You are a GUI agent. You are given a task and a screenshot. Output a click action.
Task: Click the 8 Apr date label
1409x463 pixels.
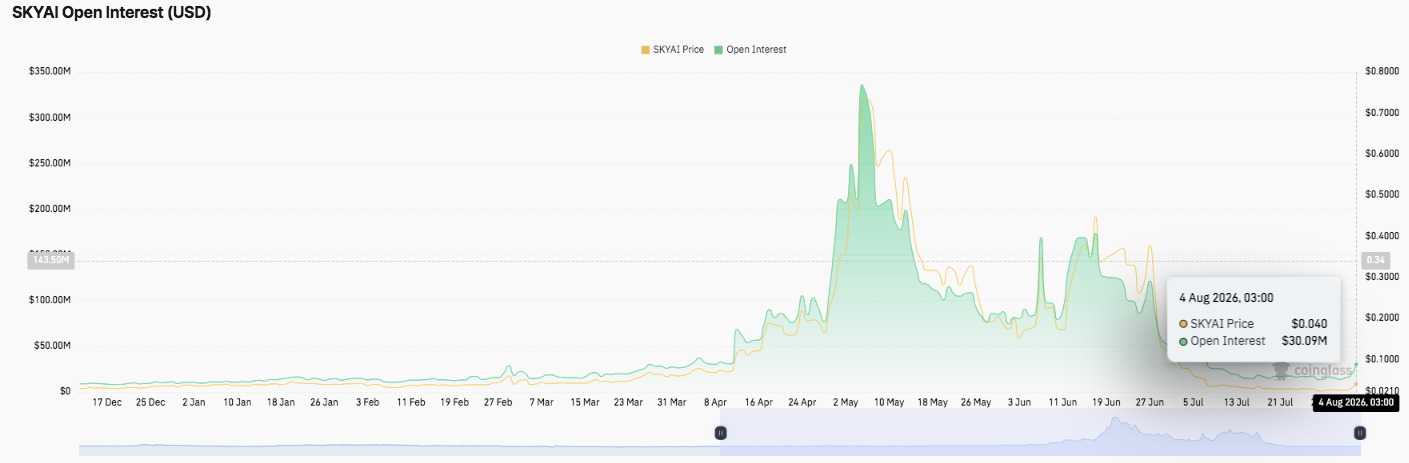point(715,402)
